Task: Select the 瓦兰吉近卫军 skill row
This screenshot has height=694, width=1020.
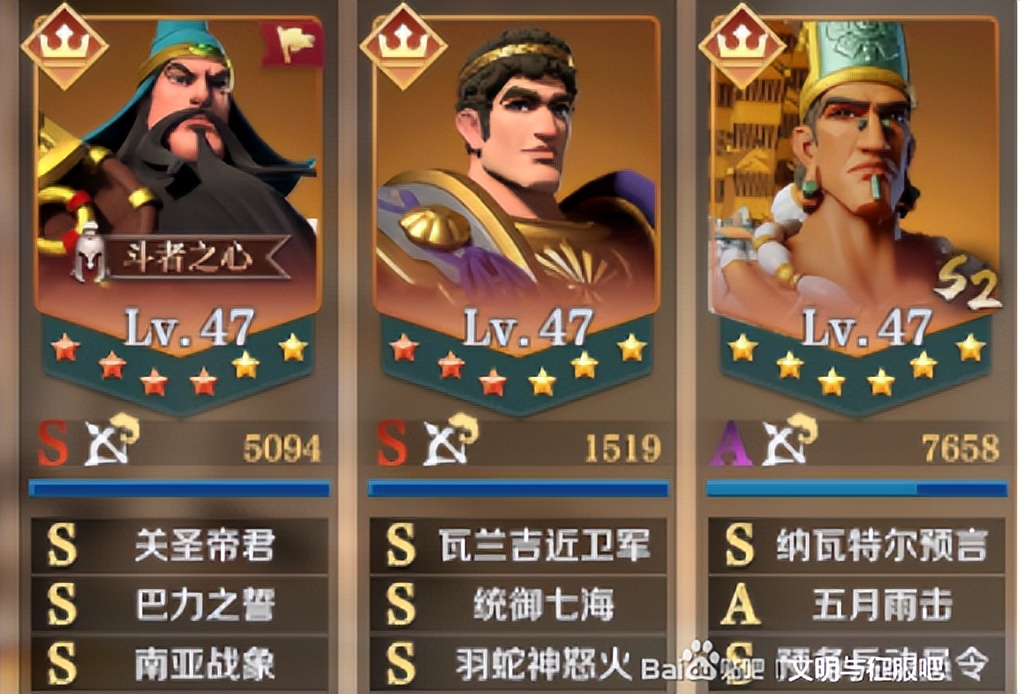Action: click(518, 545)
